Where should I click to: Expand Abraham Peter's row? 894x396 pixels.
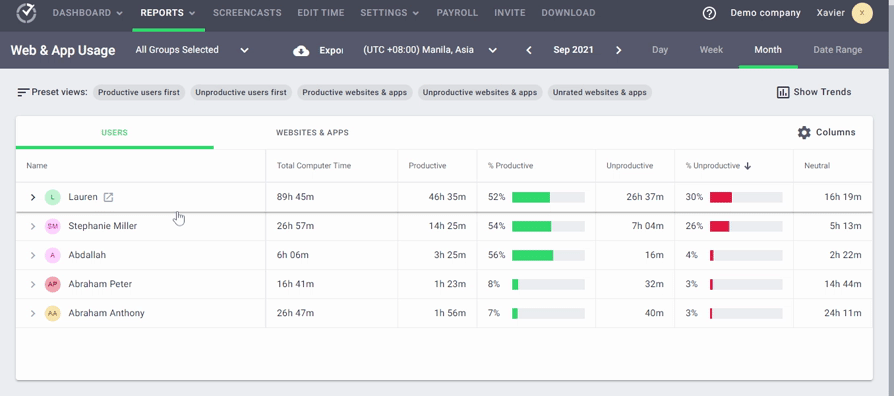[33, 284]
